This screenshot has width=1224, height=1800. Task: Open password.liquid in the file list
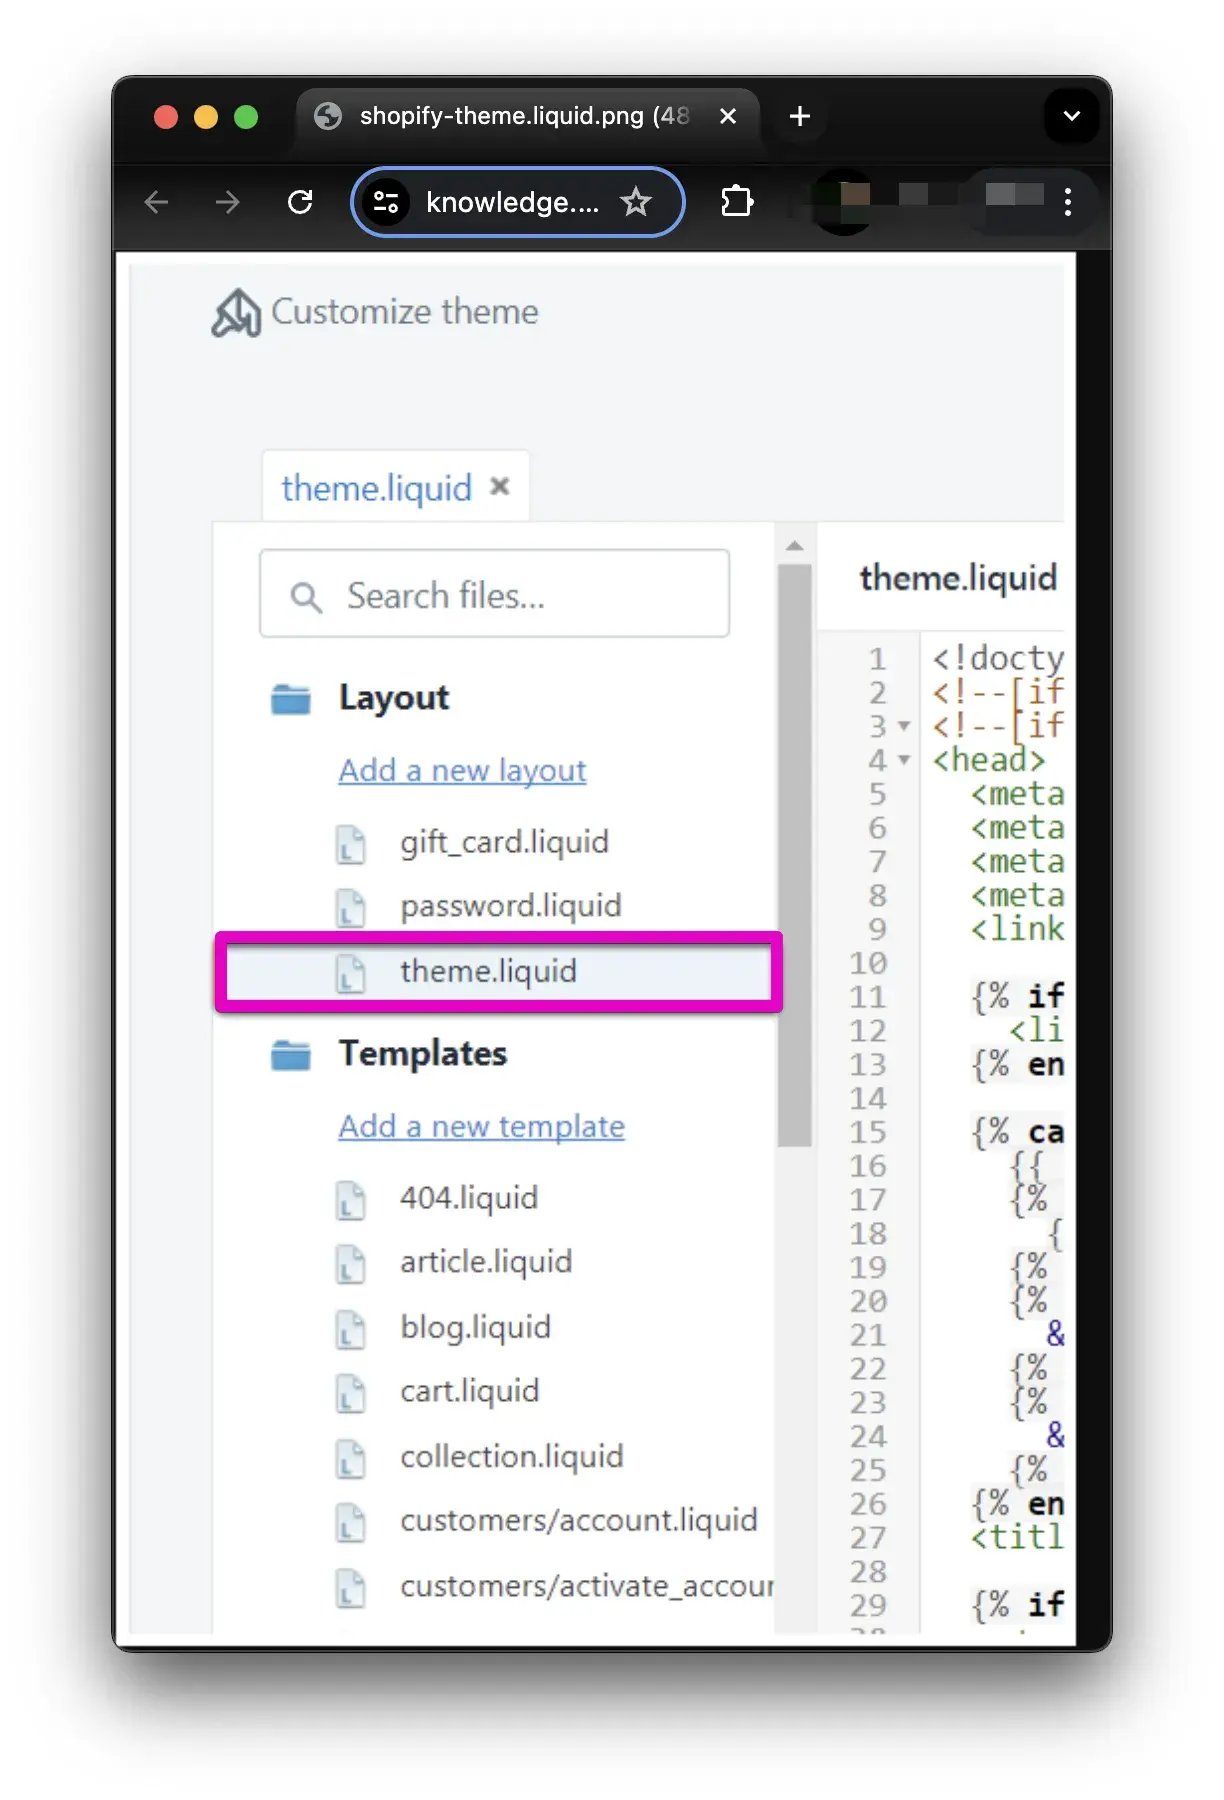click(511, 906)
